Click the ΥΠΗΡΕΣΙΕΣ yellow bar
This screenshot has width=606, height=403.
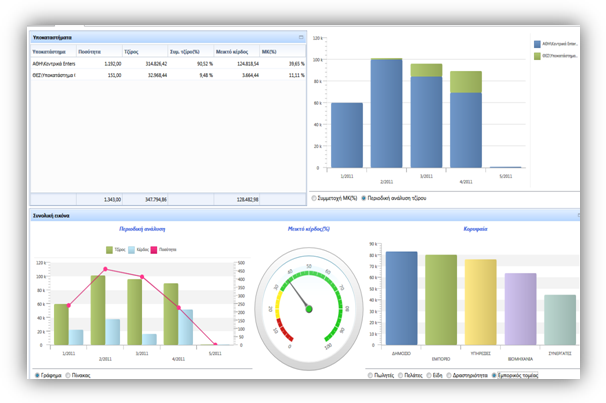tap(480, 302)
